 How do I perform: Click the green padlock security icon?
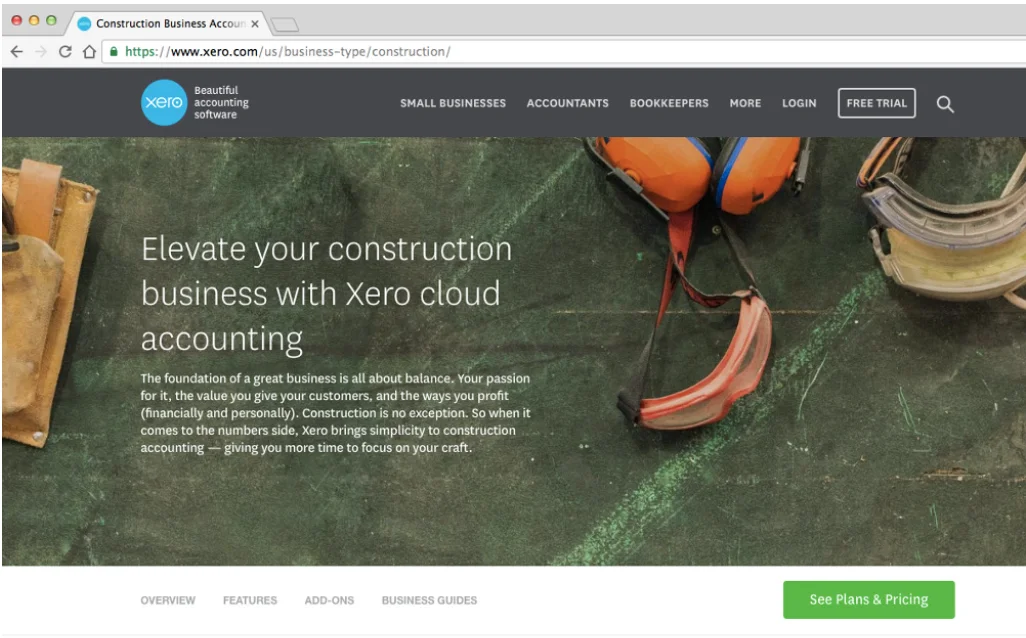click(x=114, y=51)
